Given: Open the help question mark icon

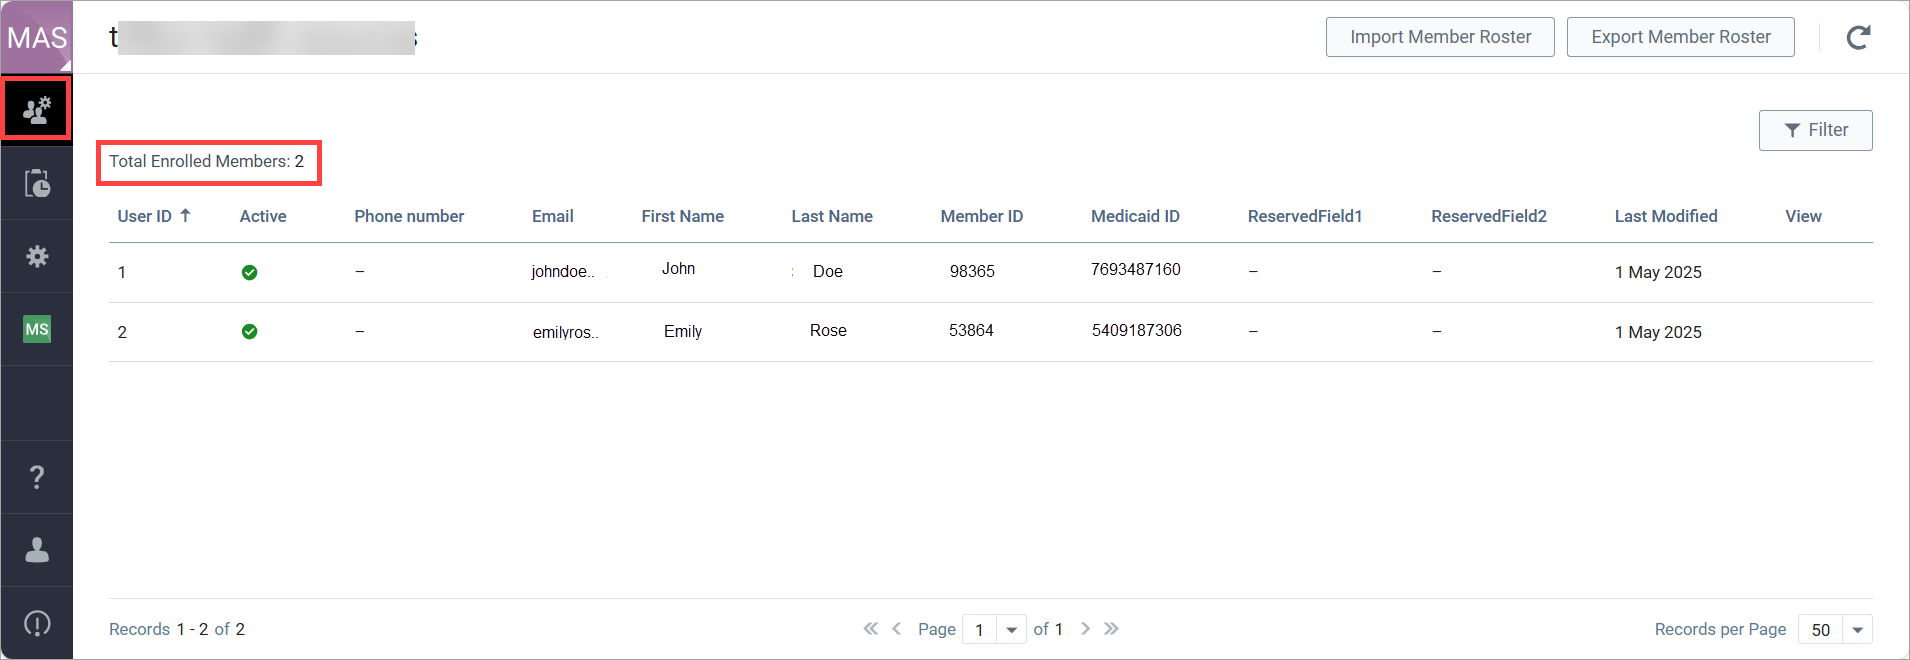Looking at the screenshot, I should 37,477.
